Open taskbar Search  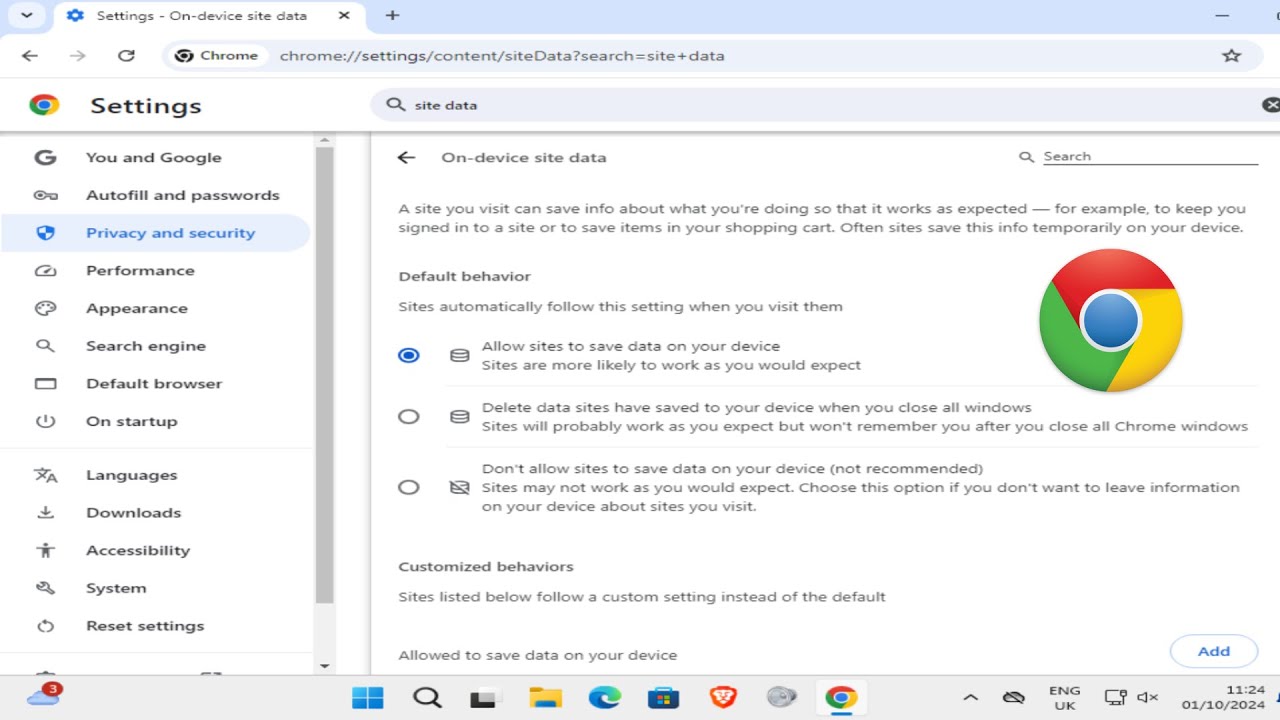click(x=427, y=698)
